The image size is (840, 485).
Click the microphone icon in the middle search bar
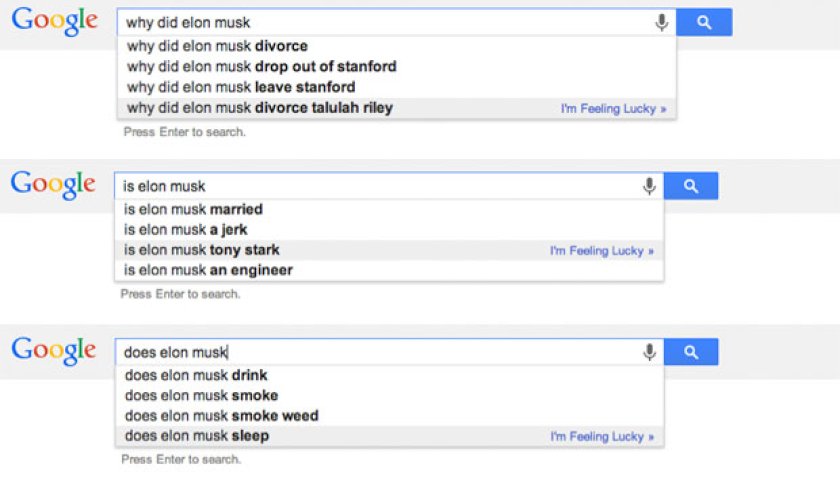coord(649,186)
